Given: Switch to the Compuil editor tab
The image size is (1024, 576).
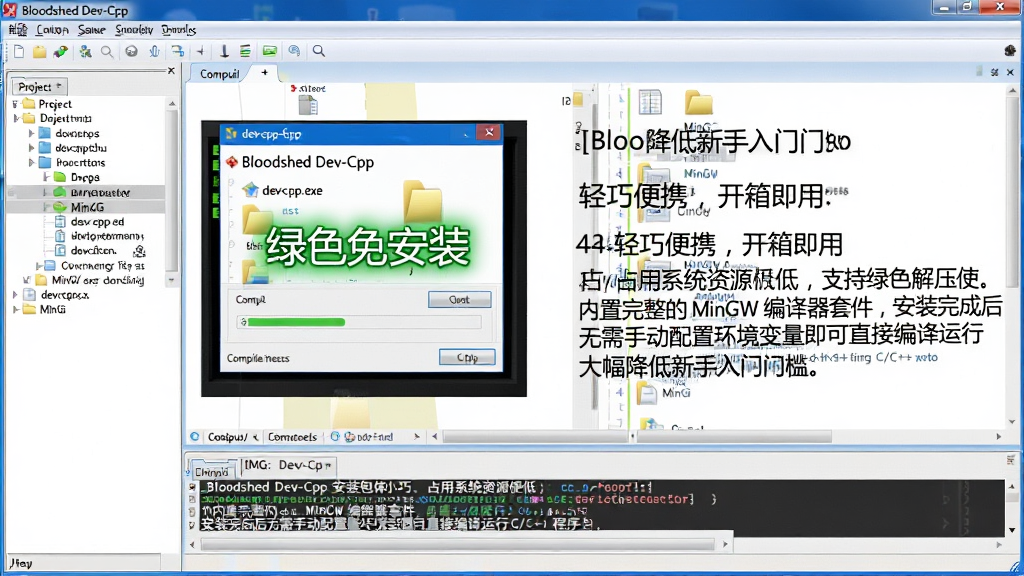Looking at the screenshot, I should (219, 74).
